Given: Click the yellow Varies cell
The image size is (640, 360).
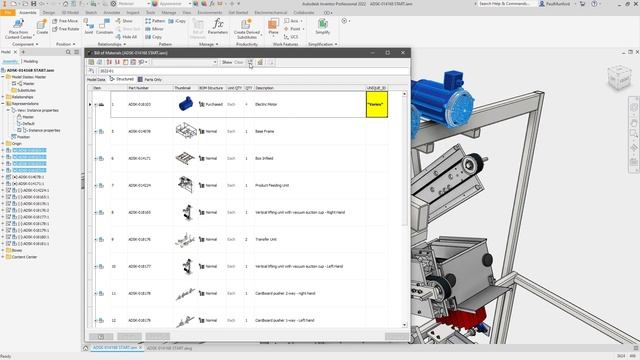Looking at the screenshot, I should [x=377, y=104].
